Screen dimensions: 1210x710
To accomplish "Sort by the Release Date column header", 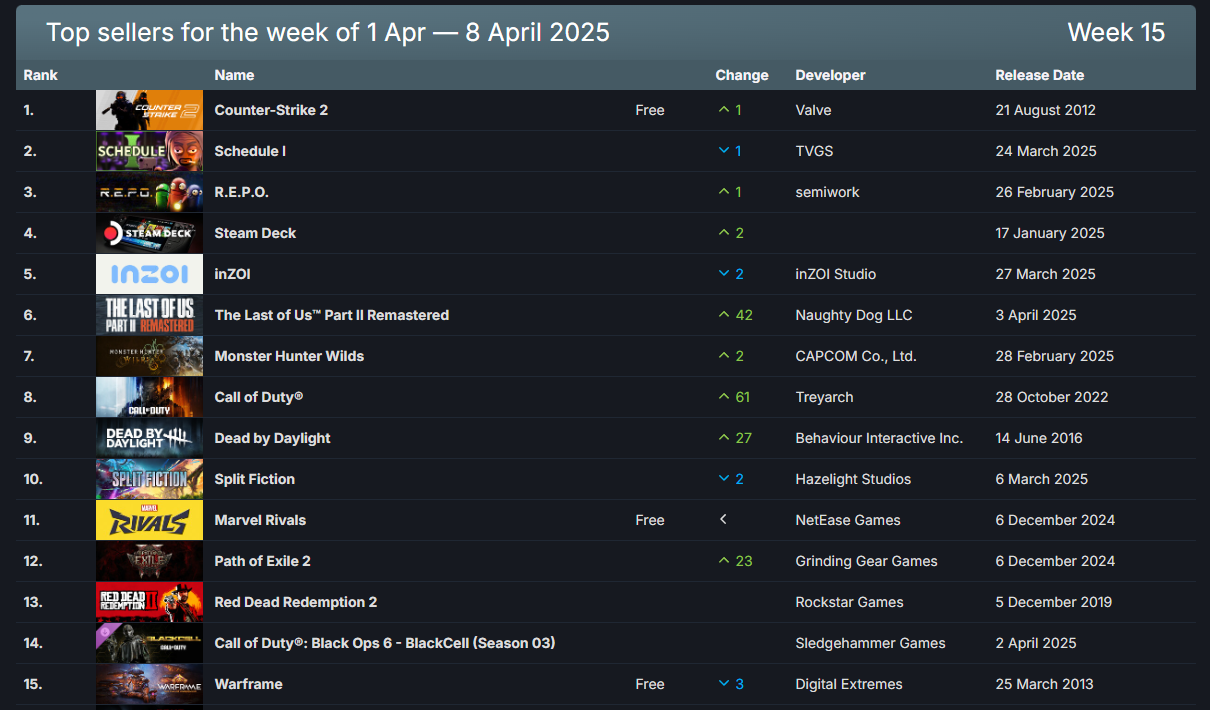I will pos(1040,75).
